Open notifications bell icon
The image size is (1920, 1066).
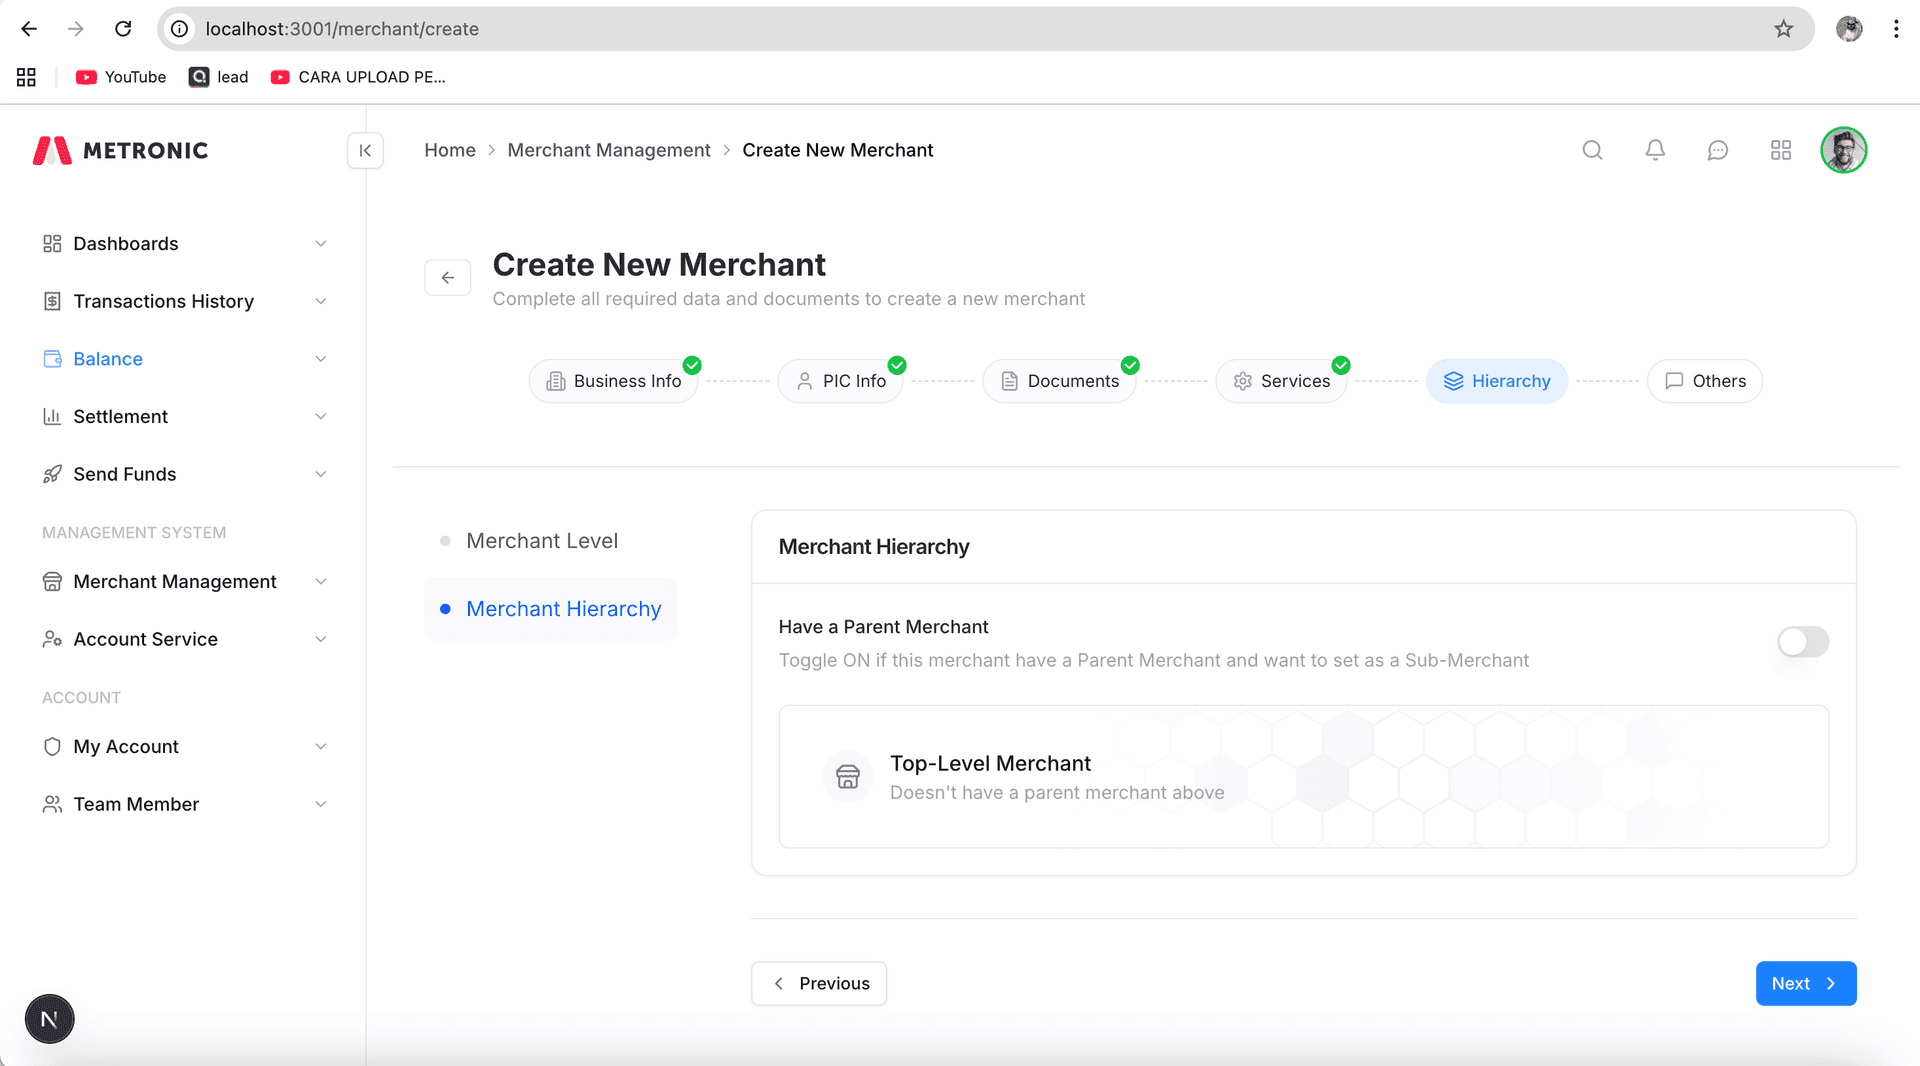point(1655,150)
